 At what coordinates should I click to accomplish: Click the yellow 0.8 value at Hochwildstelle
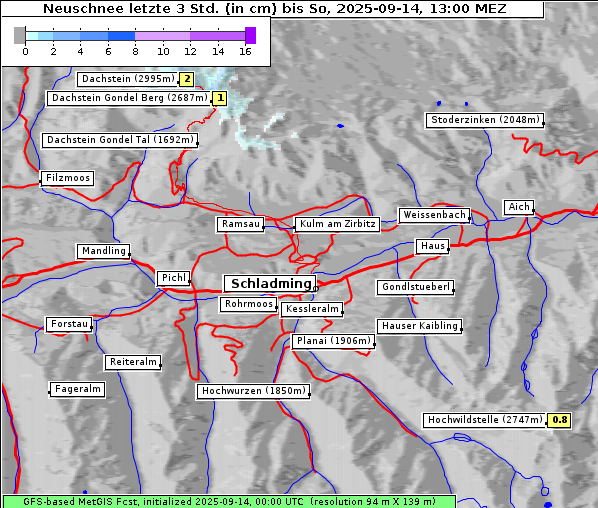coord(559,420)
